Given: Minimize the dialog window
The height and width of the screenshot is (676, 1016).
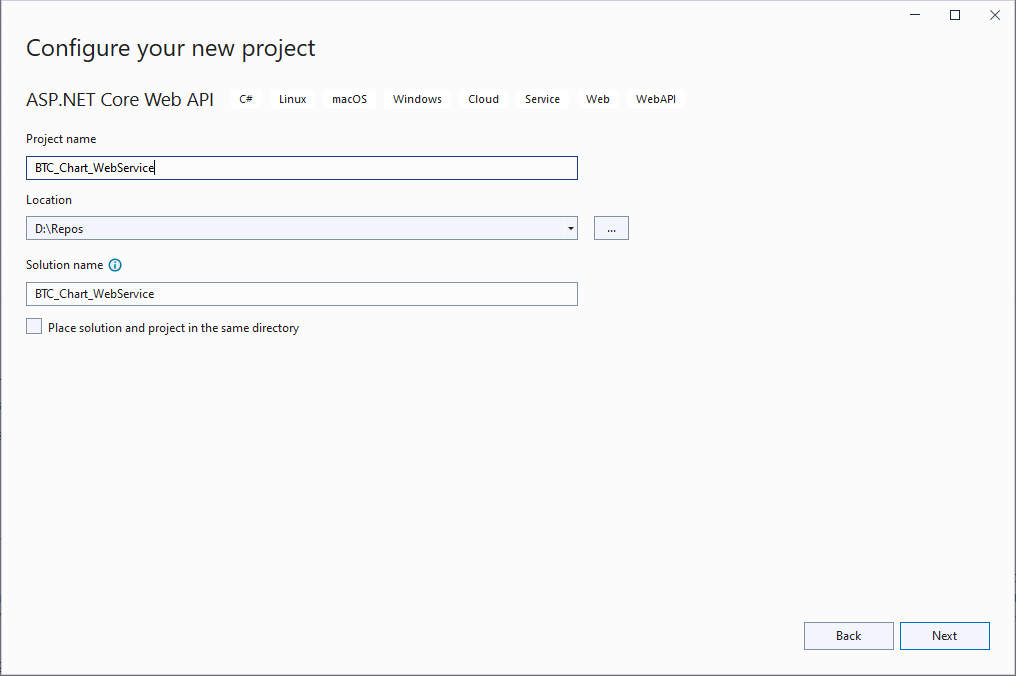Looking at the screenshot, I should click(915, 15).
